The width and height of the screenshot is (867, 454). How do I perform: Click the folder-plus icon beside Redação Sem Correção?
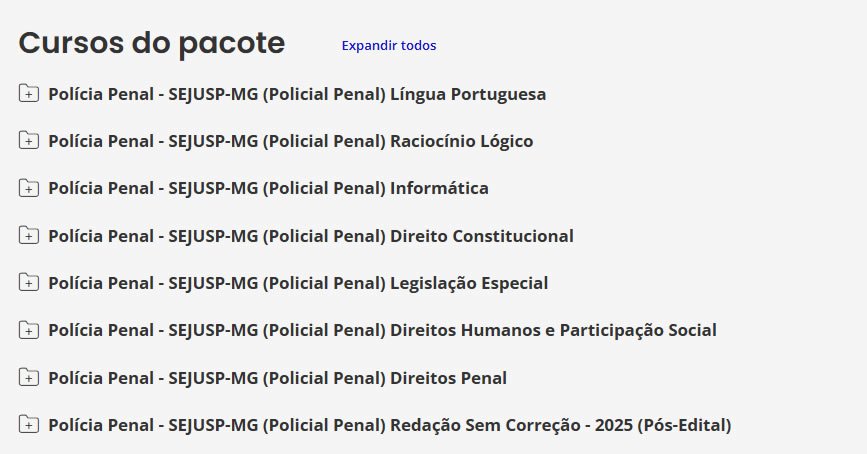(29, 425)
